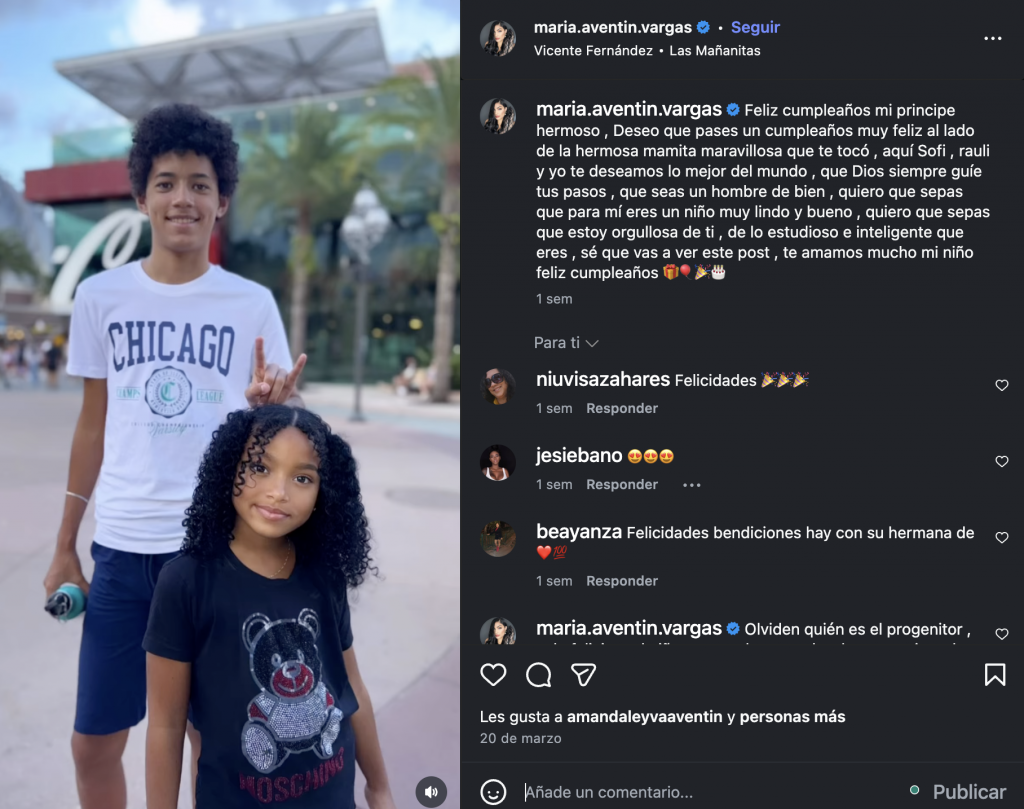Like the post with heart icon

pyautogui.click(x=493, y=674)
